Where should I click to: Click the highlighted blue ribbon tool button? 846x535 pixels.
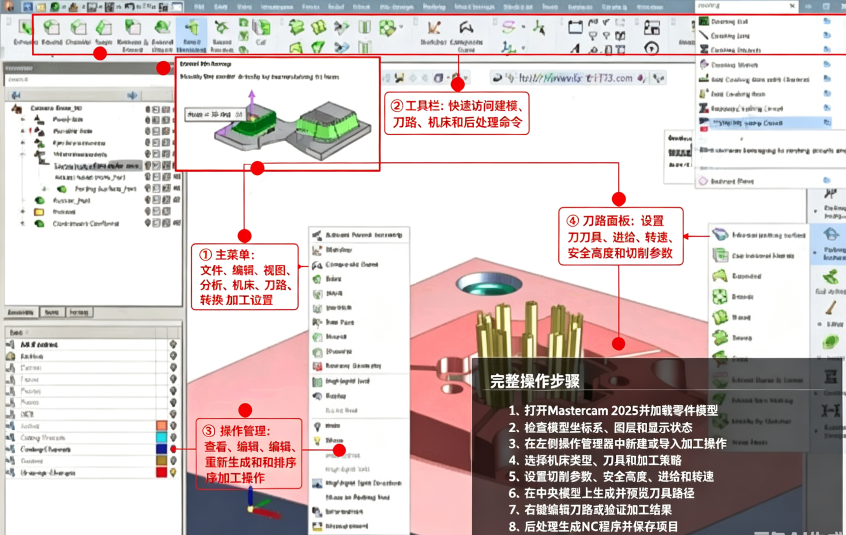click(191, 36)
